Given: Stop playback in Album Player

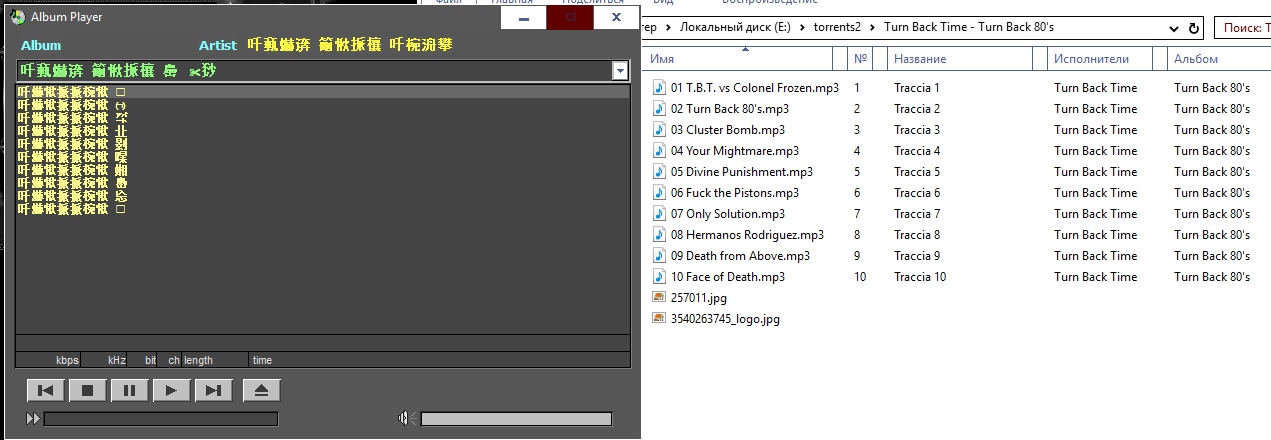Looking at the screenshot, I should 87,391.
